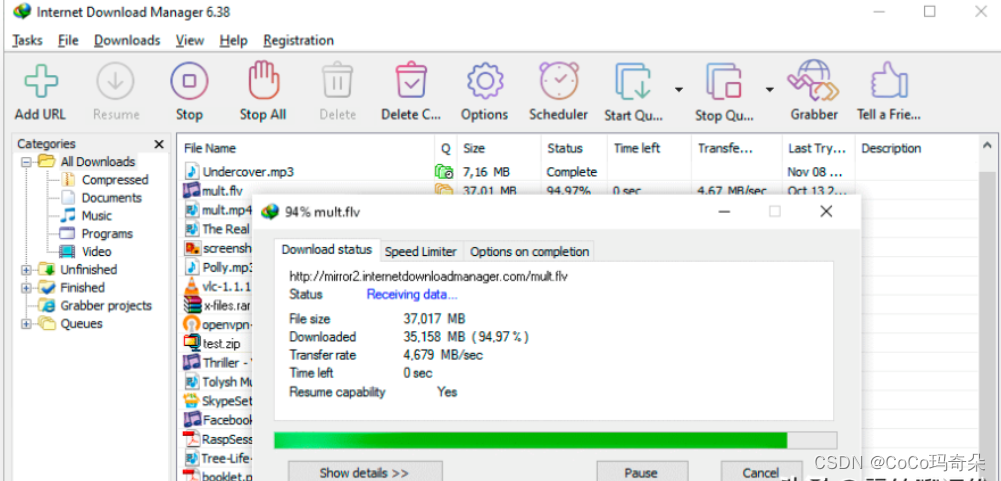The width and height of the screenshot is (1001, 481).
Task: Switch to Options on completion tab
Action: coord(529,252)
